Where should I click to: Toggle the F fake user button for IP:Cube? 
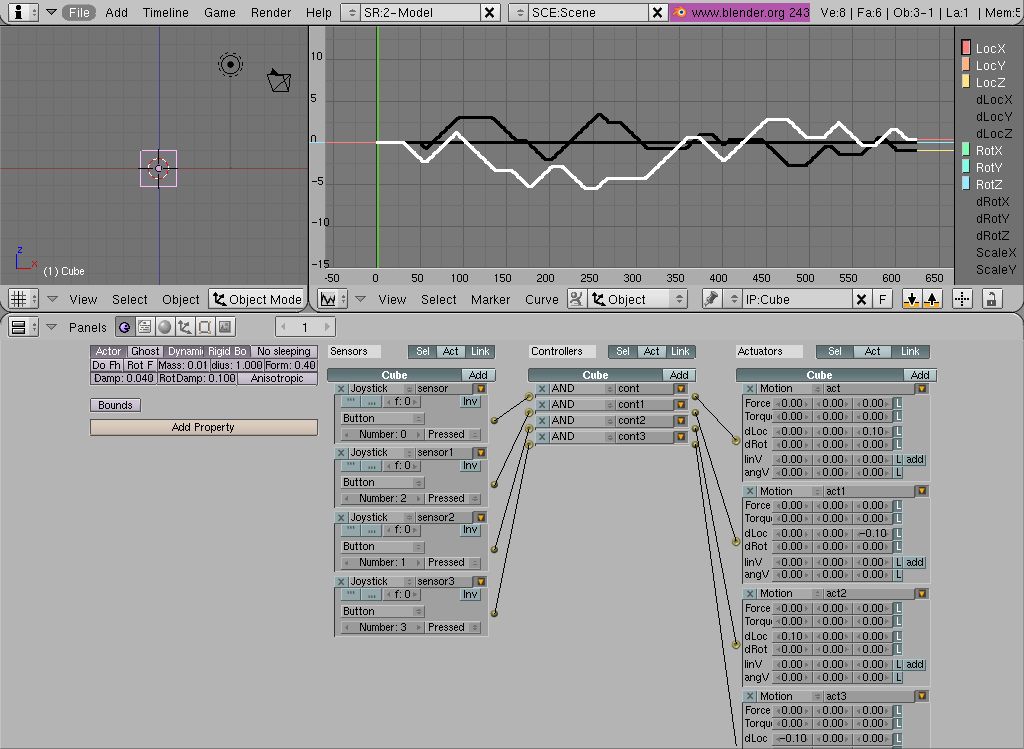point(882,299)
